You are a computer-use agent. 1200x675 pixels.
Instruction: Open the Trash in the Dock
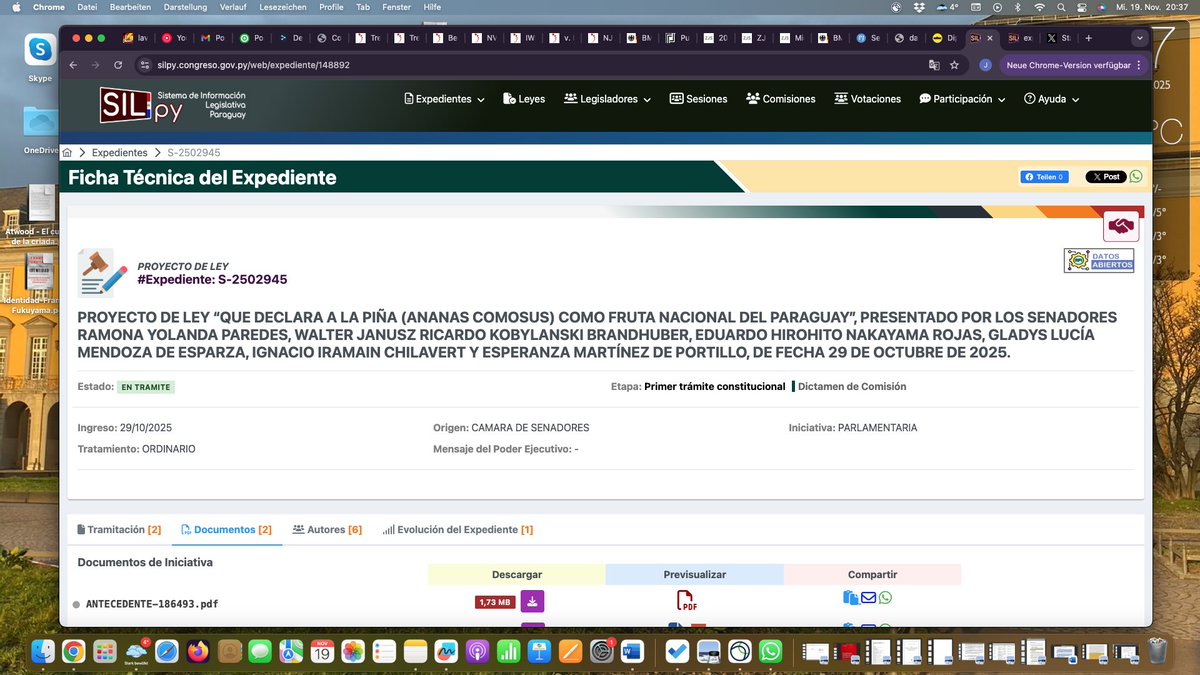click(x=1157, y=652)
